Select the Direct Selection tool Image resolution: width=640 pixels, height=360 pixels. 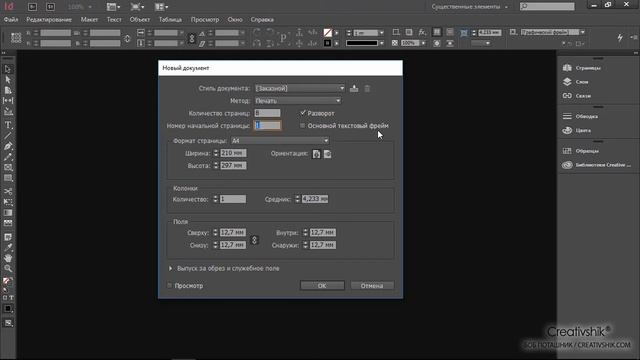pyautogui.click(x=8, y=80)
